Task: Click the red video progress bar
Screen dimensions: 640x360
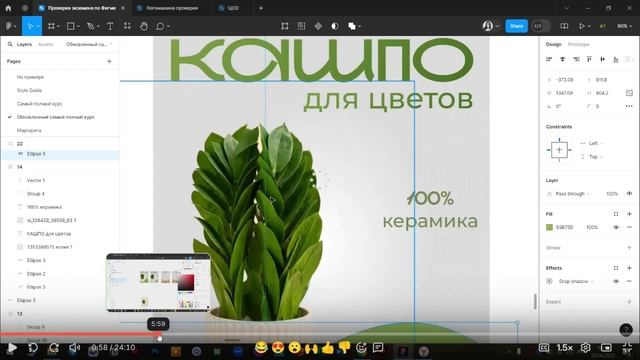Action: click(x=80, y=334)
